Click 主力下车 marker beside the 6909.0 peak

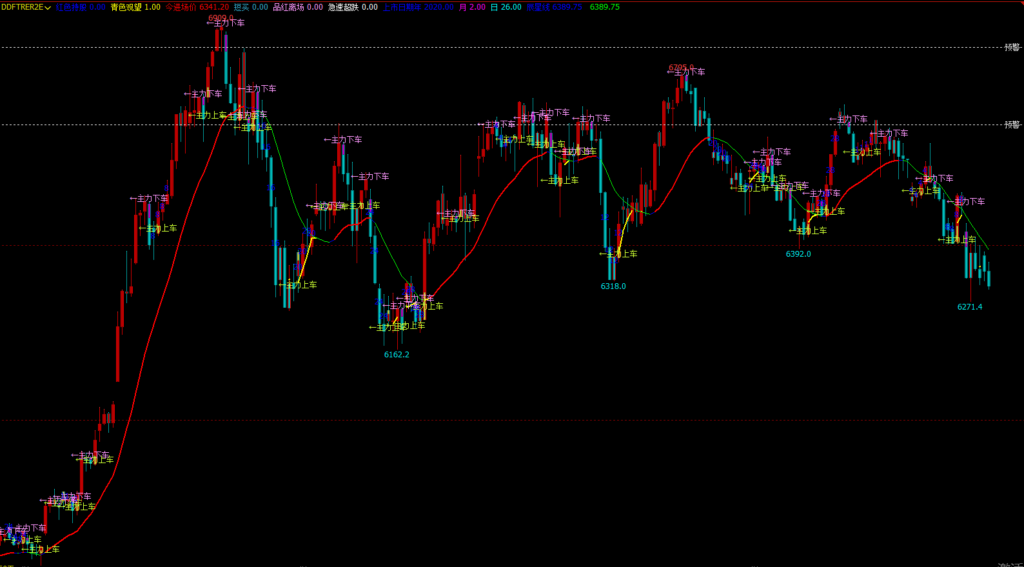(226, 23)
